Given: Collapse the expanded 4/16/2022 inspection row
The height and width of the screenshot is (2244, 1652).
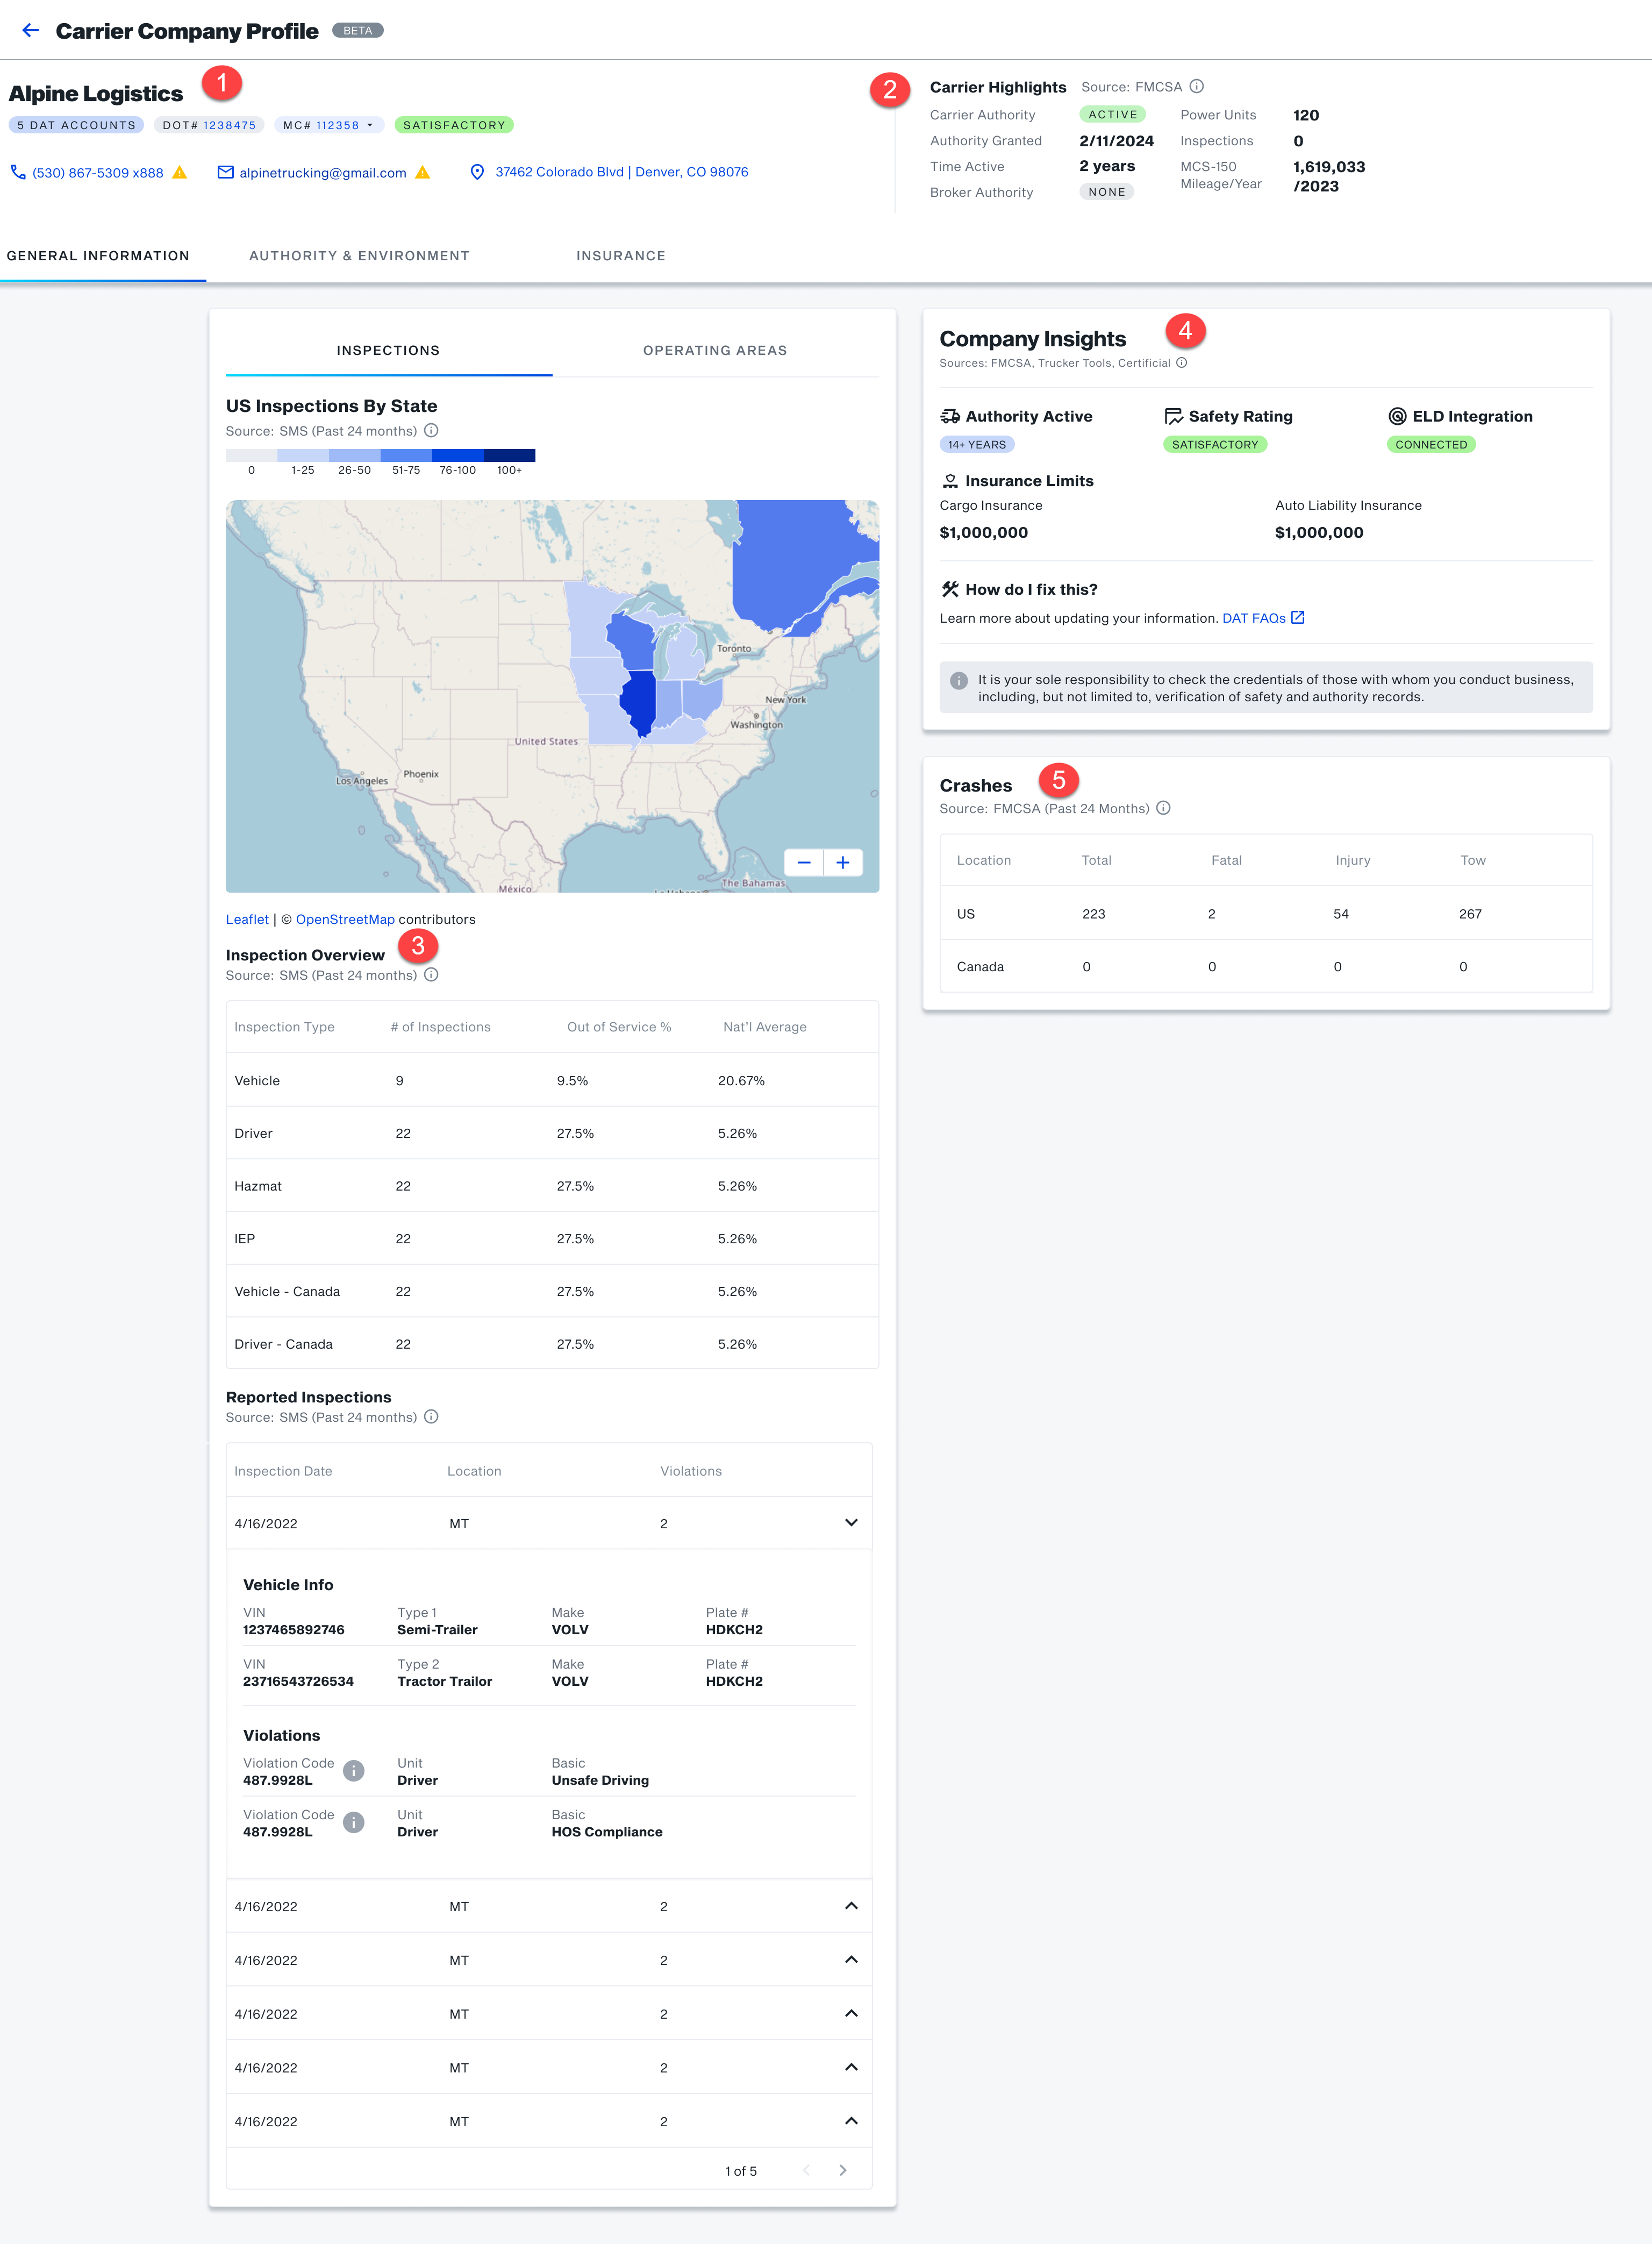Looking at the screenshot, I should 851,1523.
